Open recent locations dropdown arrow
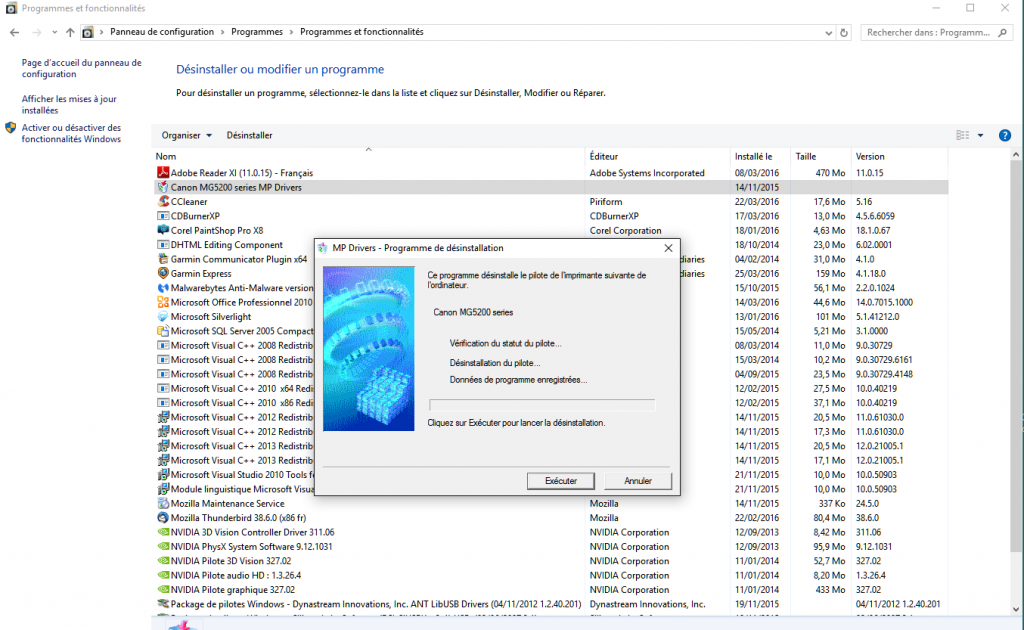Screen dimensions: 1024x630 tap(54, 32)
